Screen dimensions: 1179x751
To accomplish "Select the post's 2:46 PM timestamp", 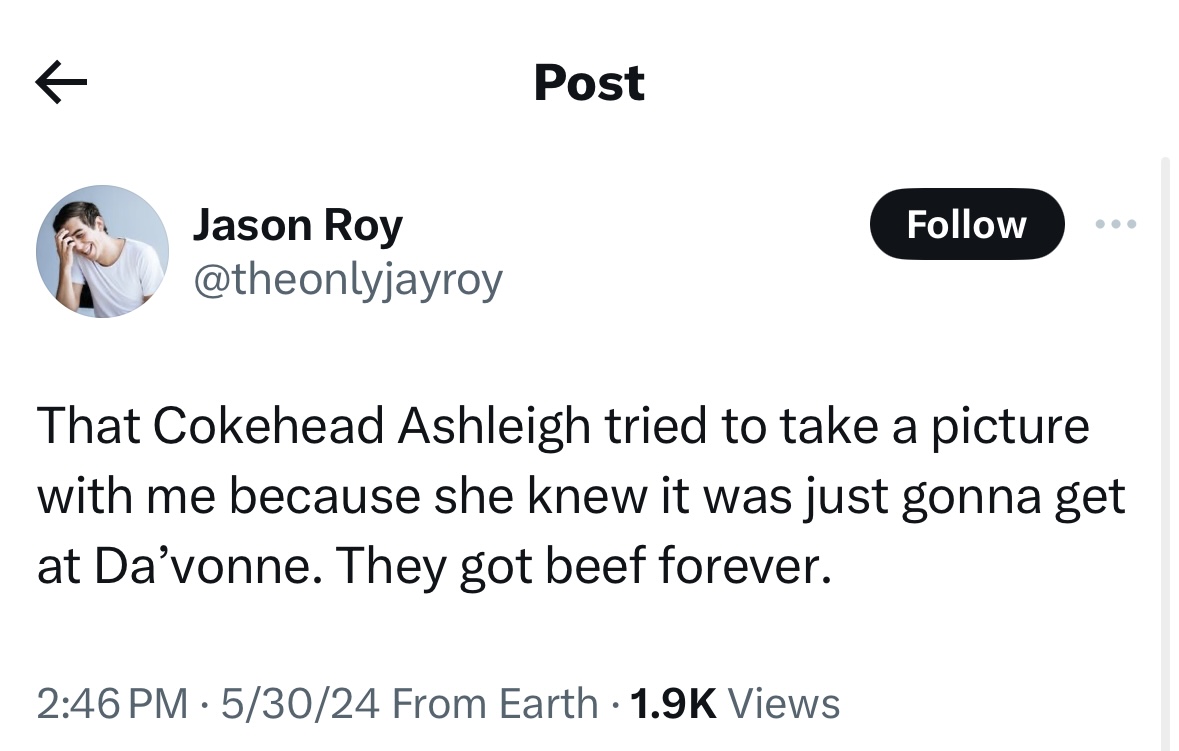I will coord(113,704).
